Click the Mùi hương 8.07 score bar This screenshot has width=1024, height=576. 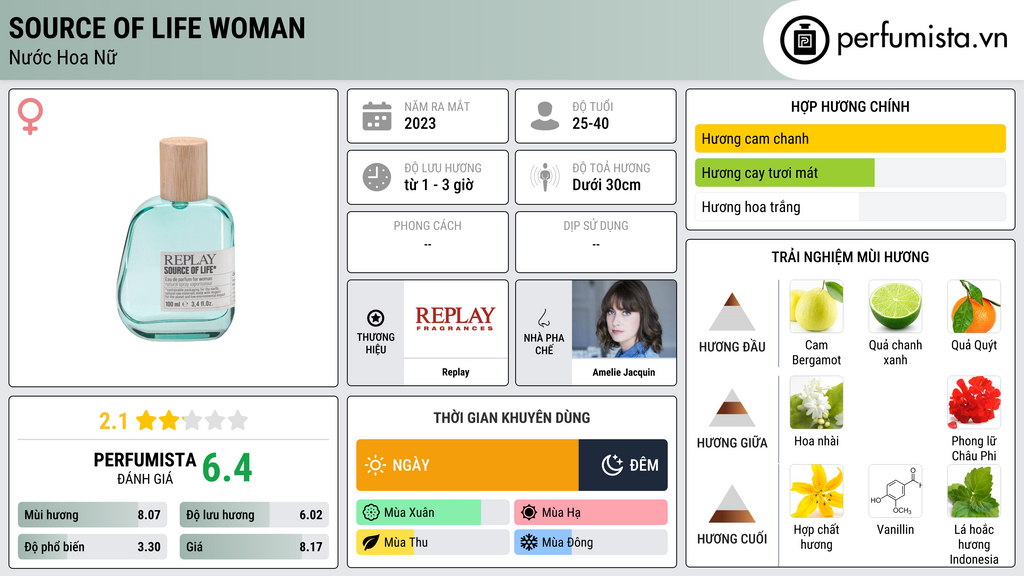92,515
